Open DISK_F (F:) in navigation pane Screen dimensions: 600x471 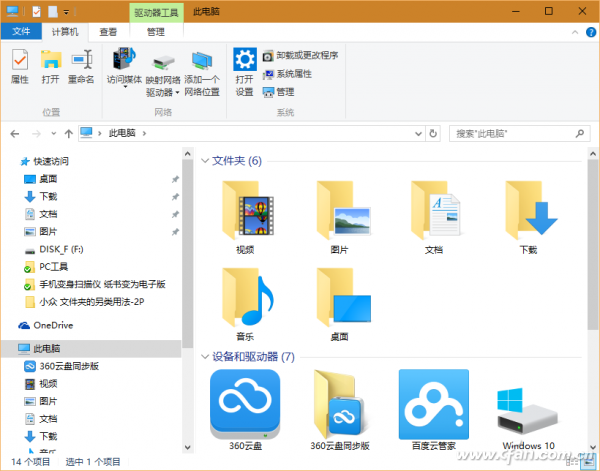coord(54,249)
